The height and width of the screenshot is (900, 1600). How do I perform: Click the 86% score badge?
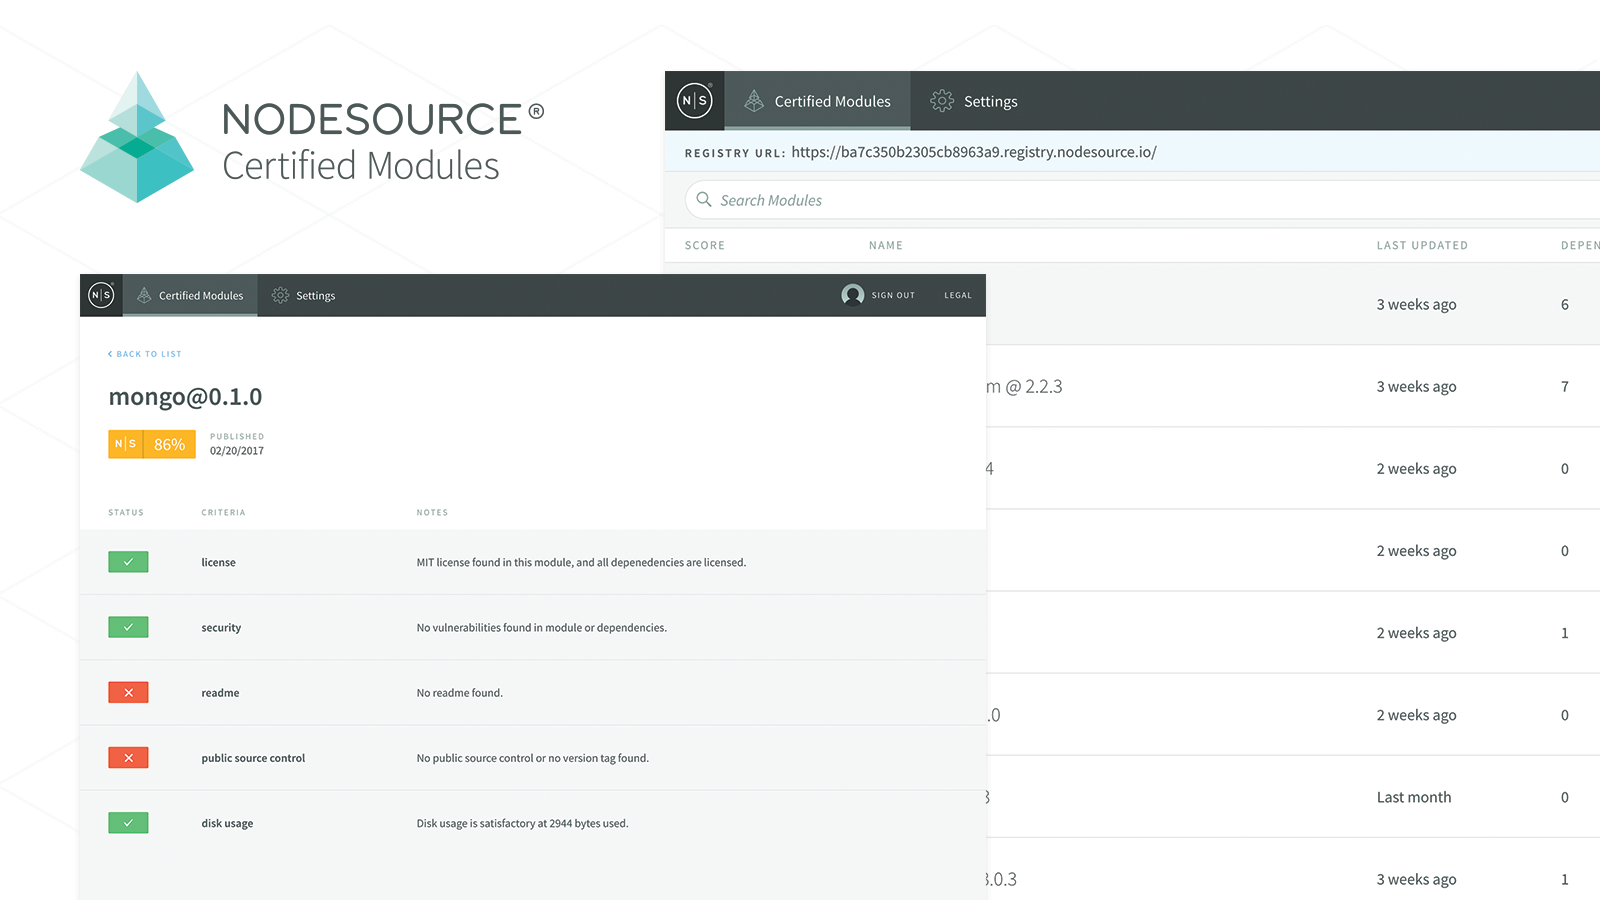click(x=152, y=444)
